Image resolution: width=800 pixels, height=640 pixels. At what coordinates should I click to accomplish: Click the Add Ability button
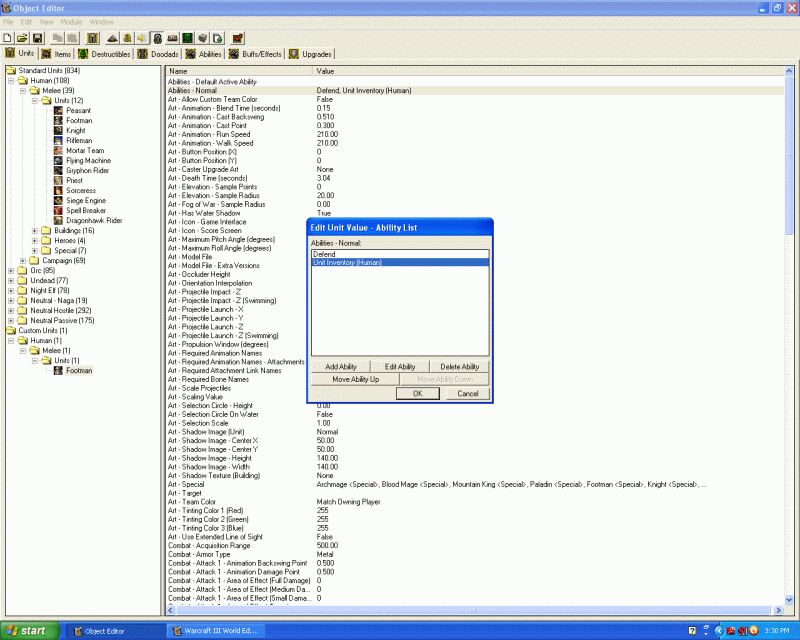click(341, 366)
